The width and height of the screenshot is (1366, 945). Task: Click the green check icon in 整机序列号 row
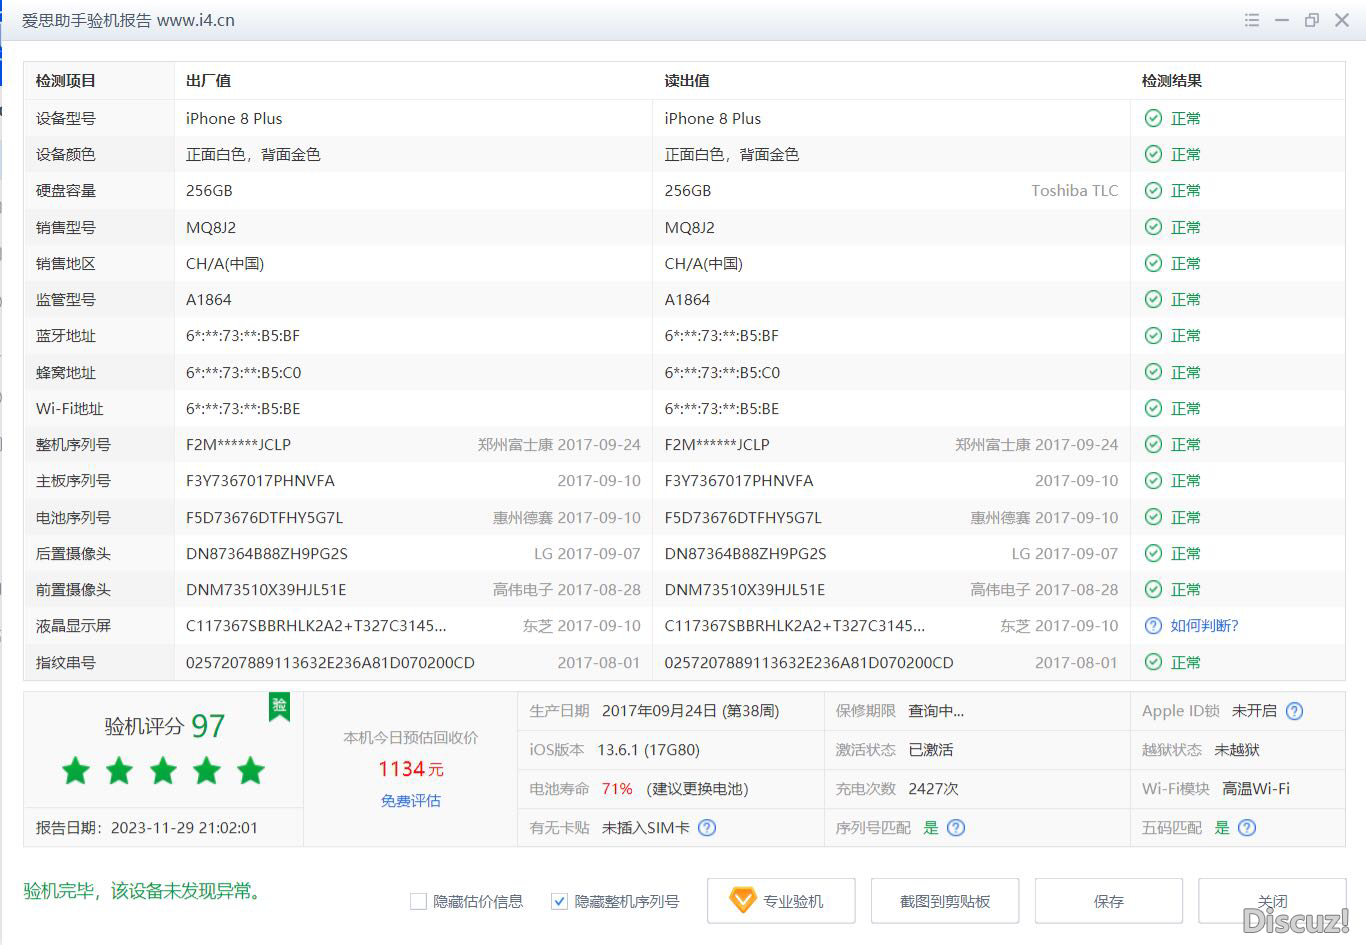[1153, 444]
